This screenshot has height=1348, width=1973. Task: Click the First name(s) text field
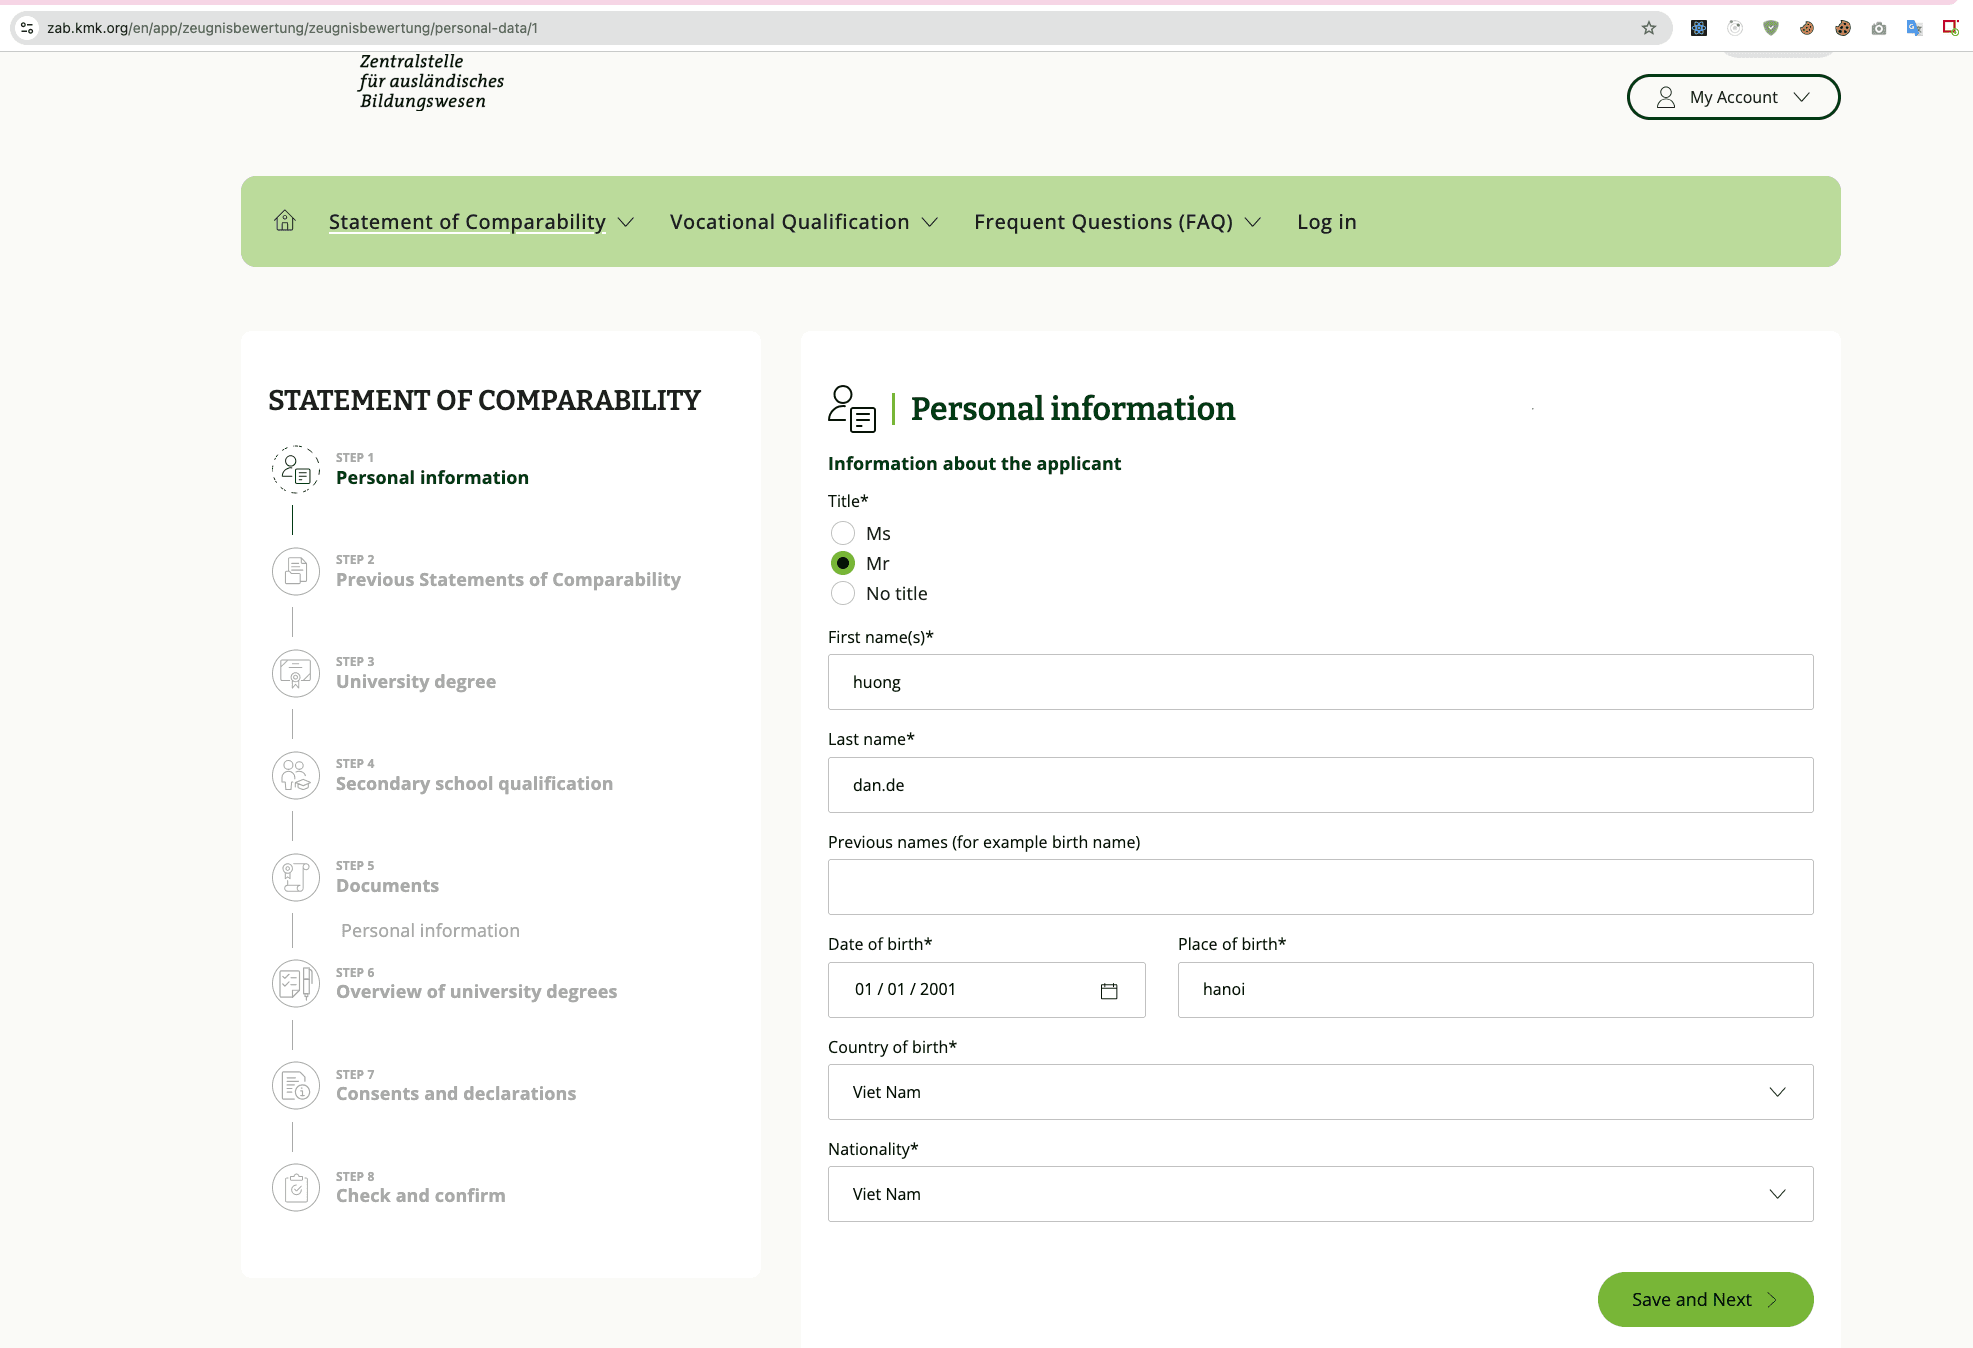pos(1320,682)
